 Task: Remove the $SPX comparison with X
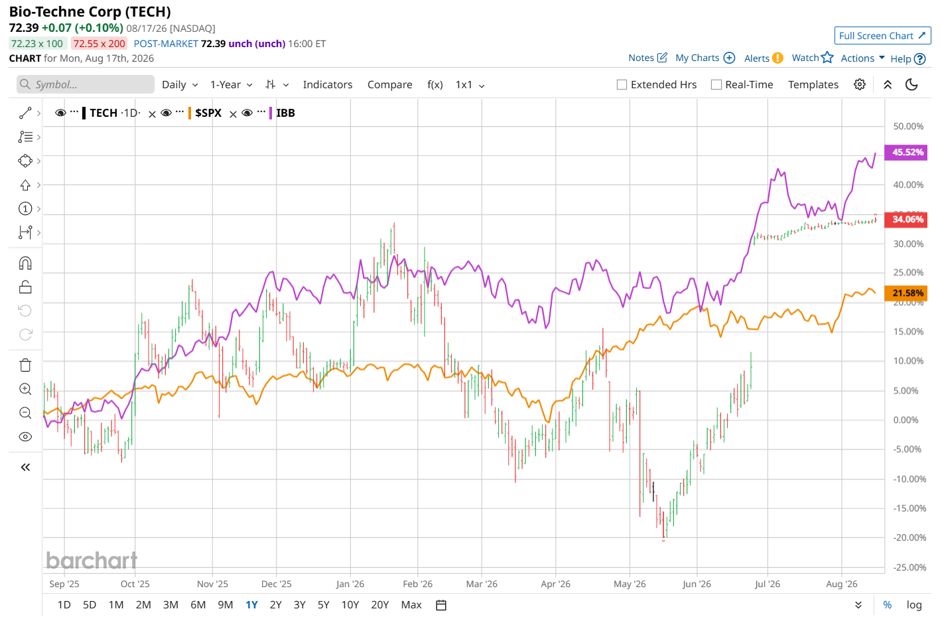tap(233, 114)
